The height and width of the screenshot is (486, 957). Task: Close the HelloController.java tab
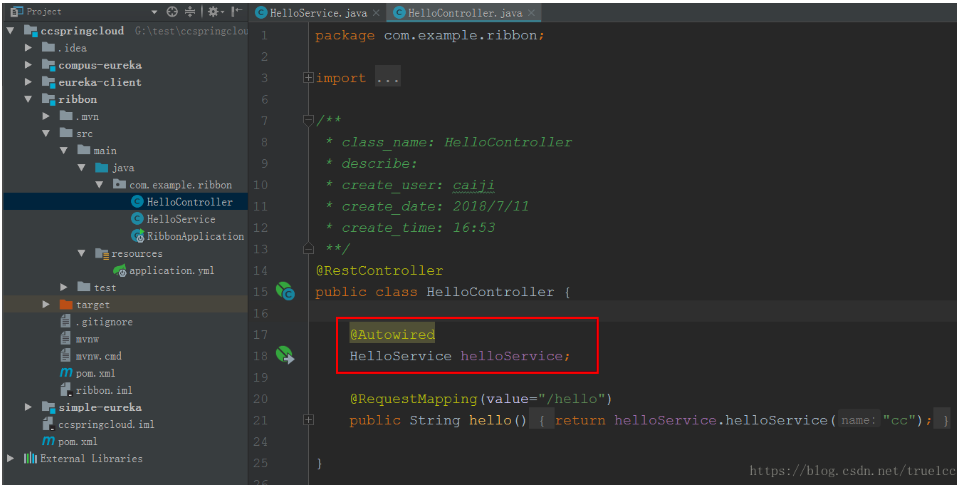click(532, 13)
